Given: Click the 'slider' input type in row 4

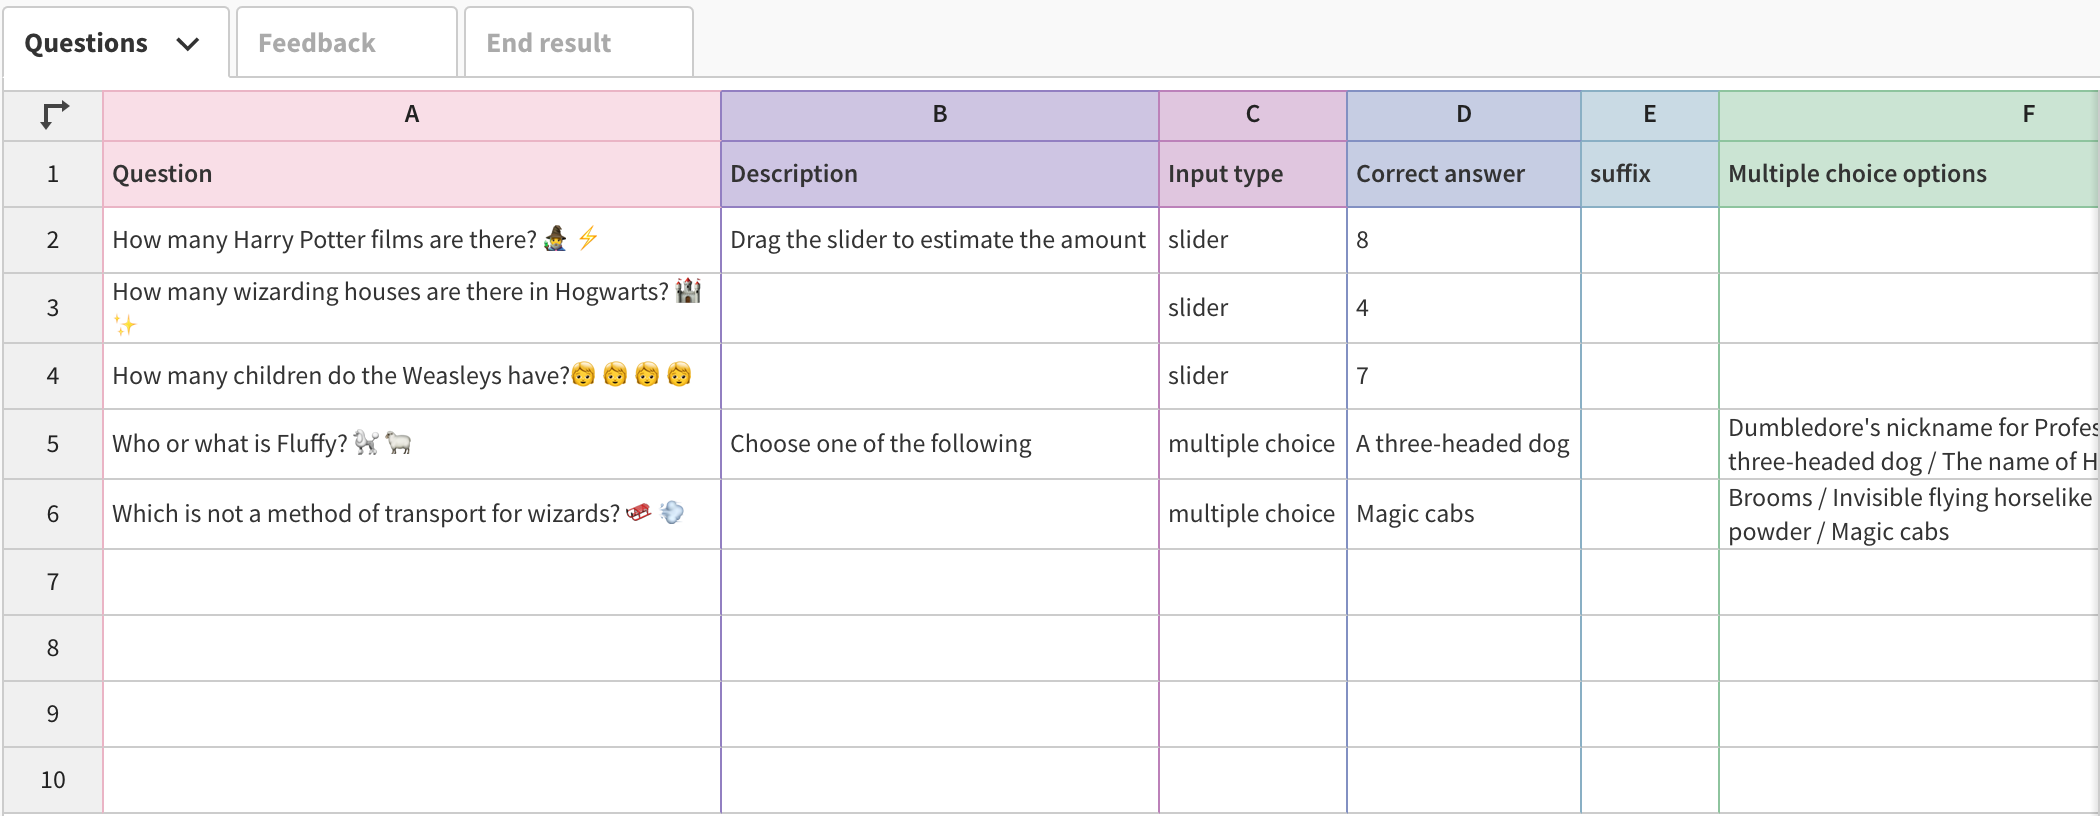Looking at the screenshot, I should click(1253, 376).
